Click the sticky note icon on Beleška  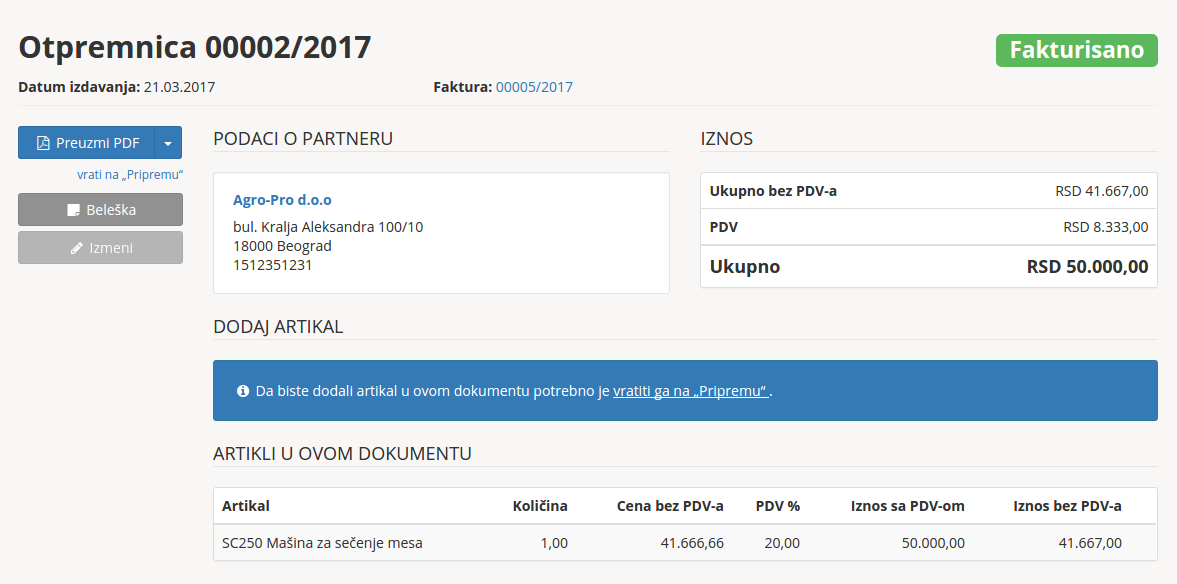click(73, 210)
